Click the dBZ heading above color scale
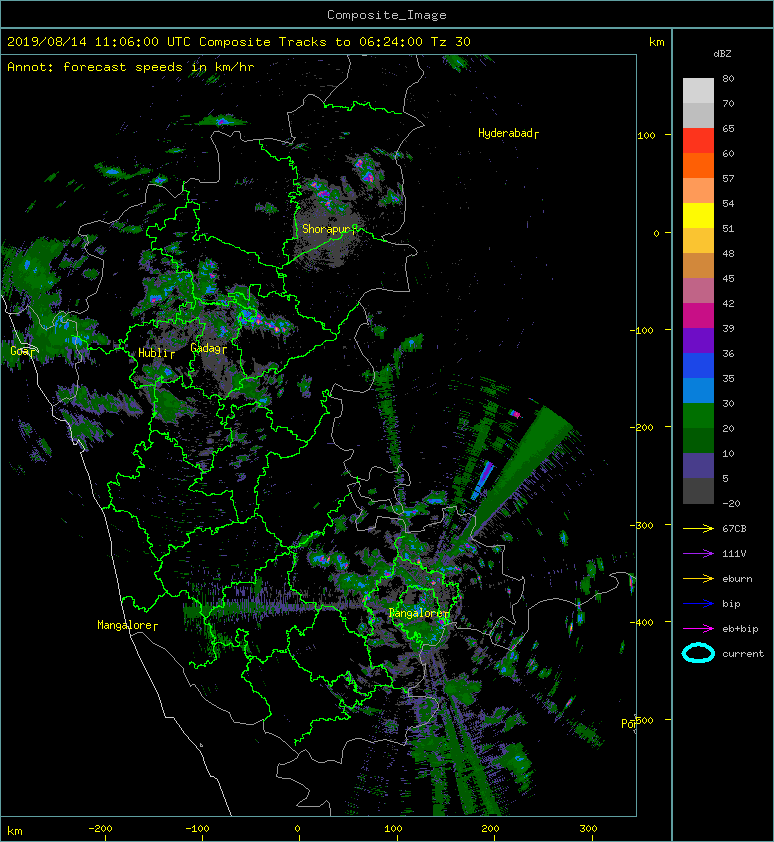This screenshot has height=842, width=774. pos(722,54)
